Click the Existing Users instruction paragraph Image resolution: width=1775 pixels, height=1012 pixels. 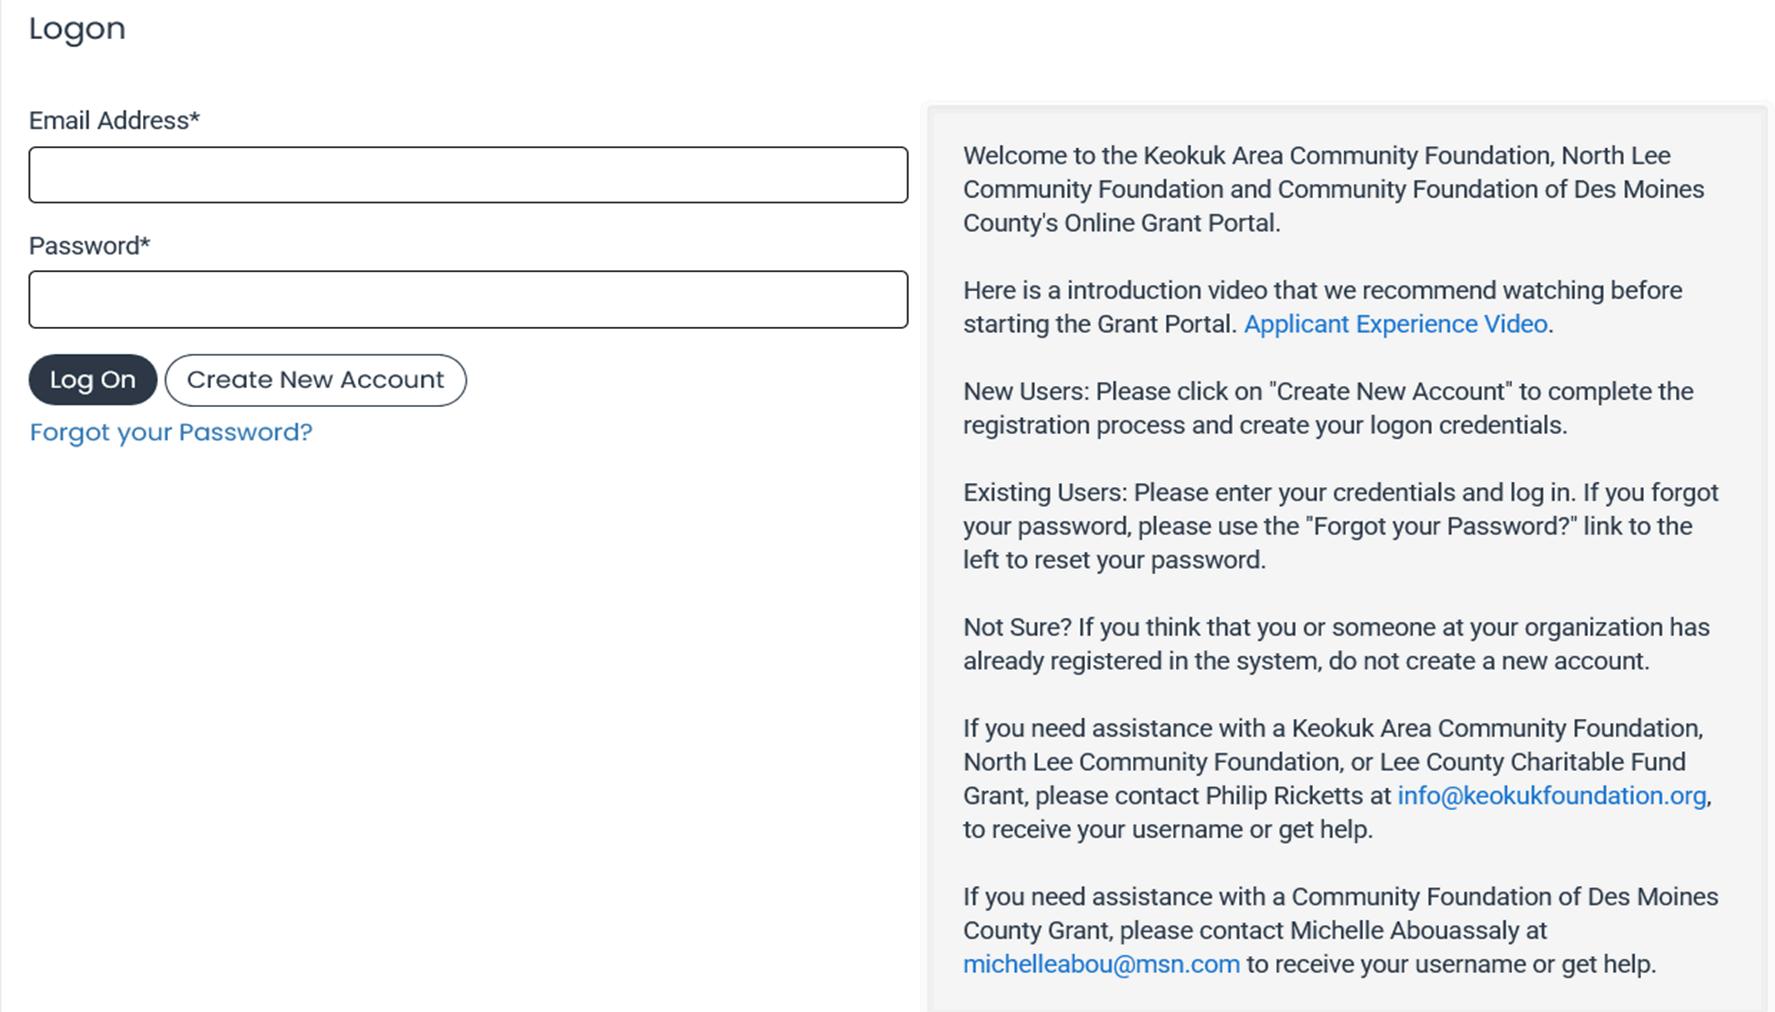pos(1340,526)
